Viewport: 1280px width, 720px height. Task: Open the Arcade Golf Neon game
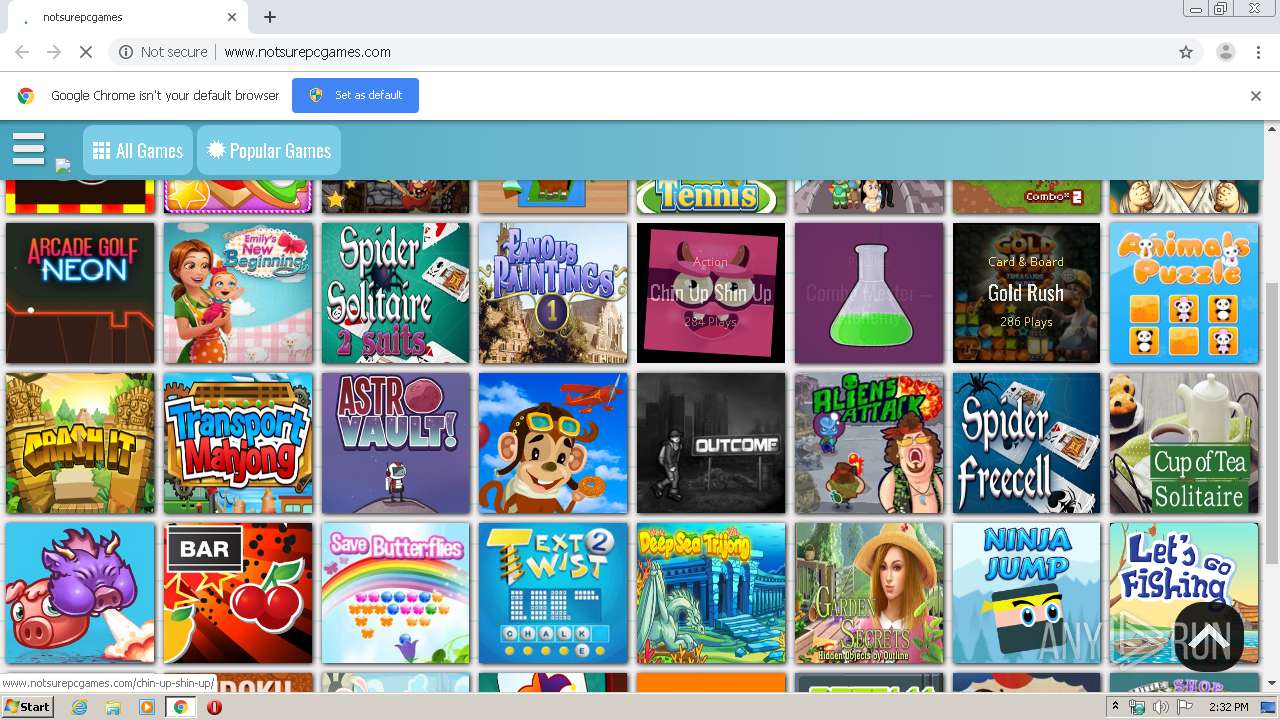pyautogui.click(x=80, y=293)
